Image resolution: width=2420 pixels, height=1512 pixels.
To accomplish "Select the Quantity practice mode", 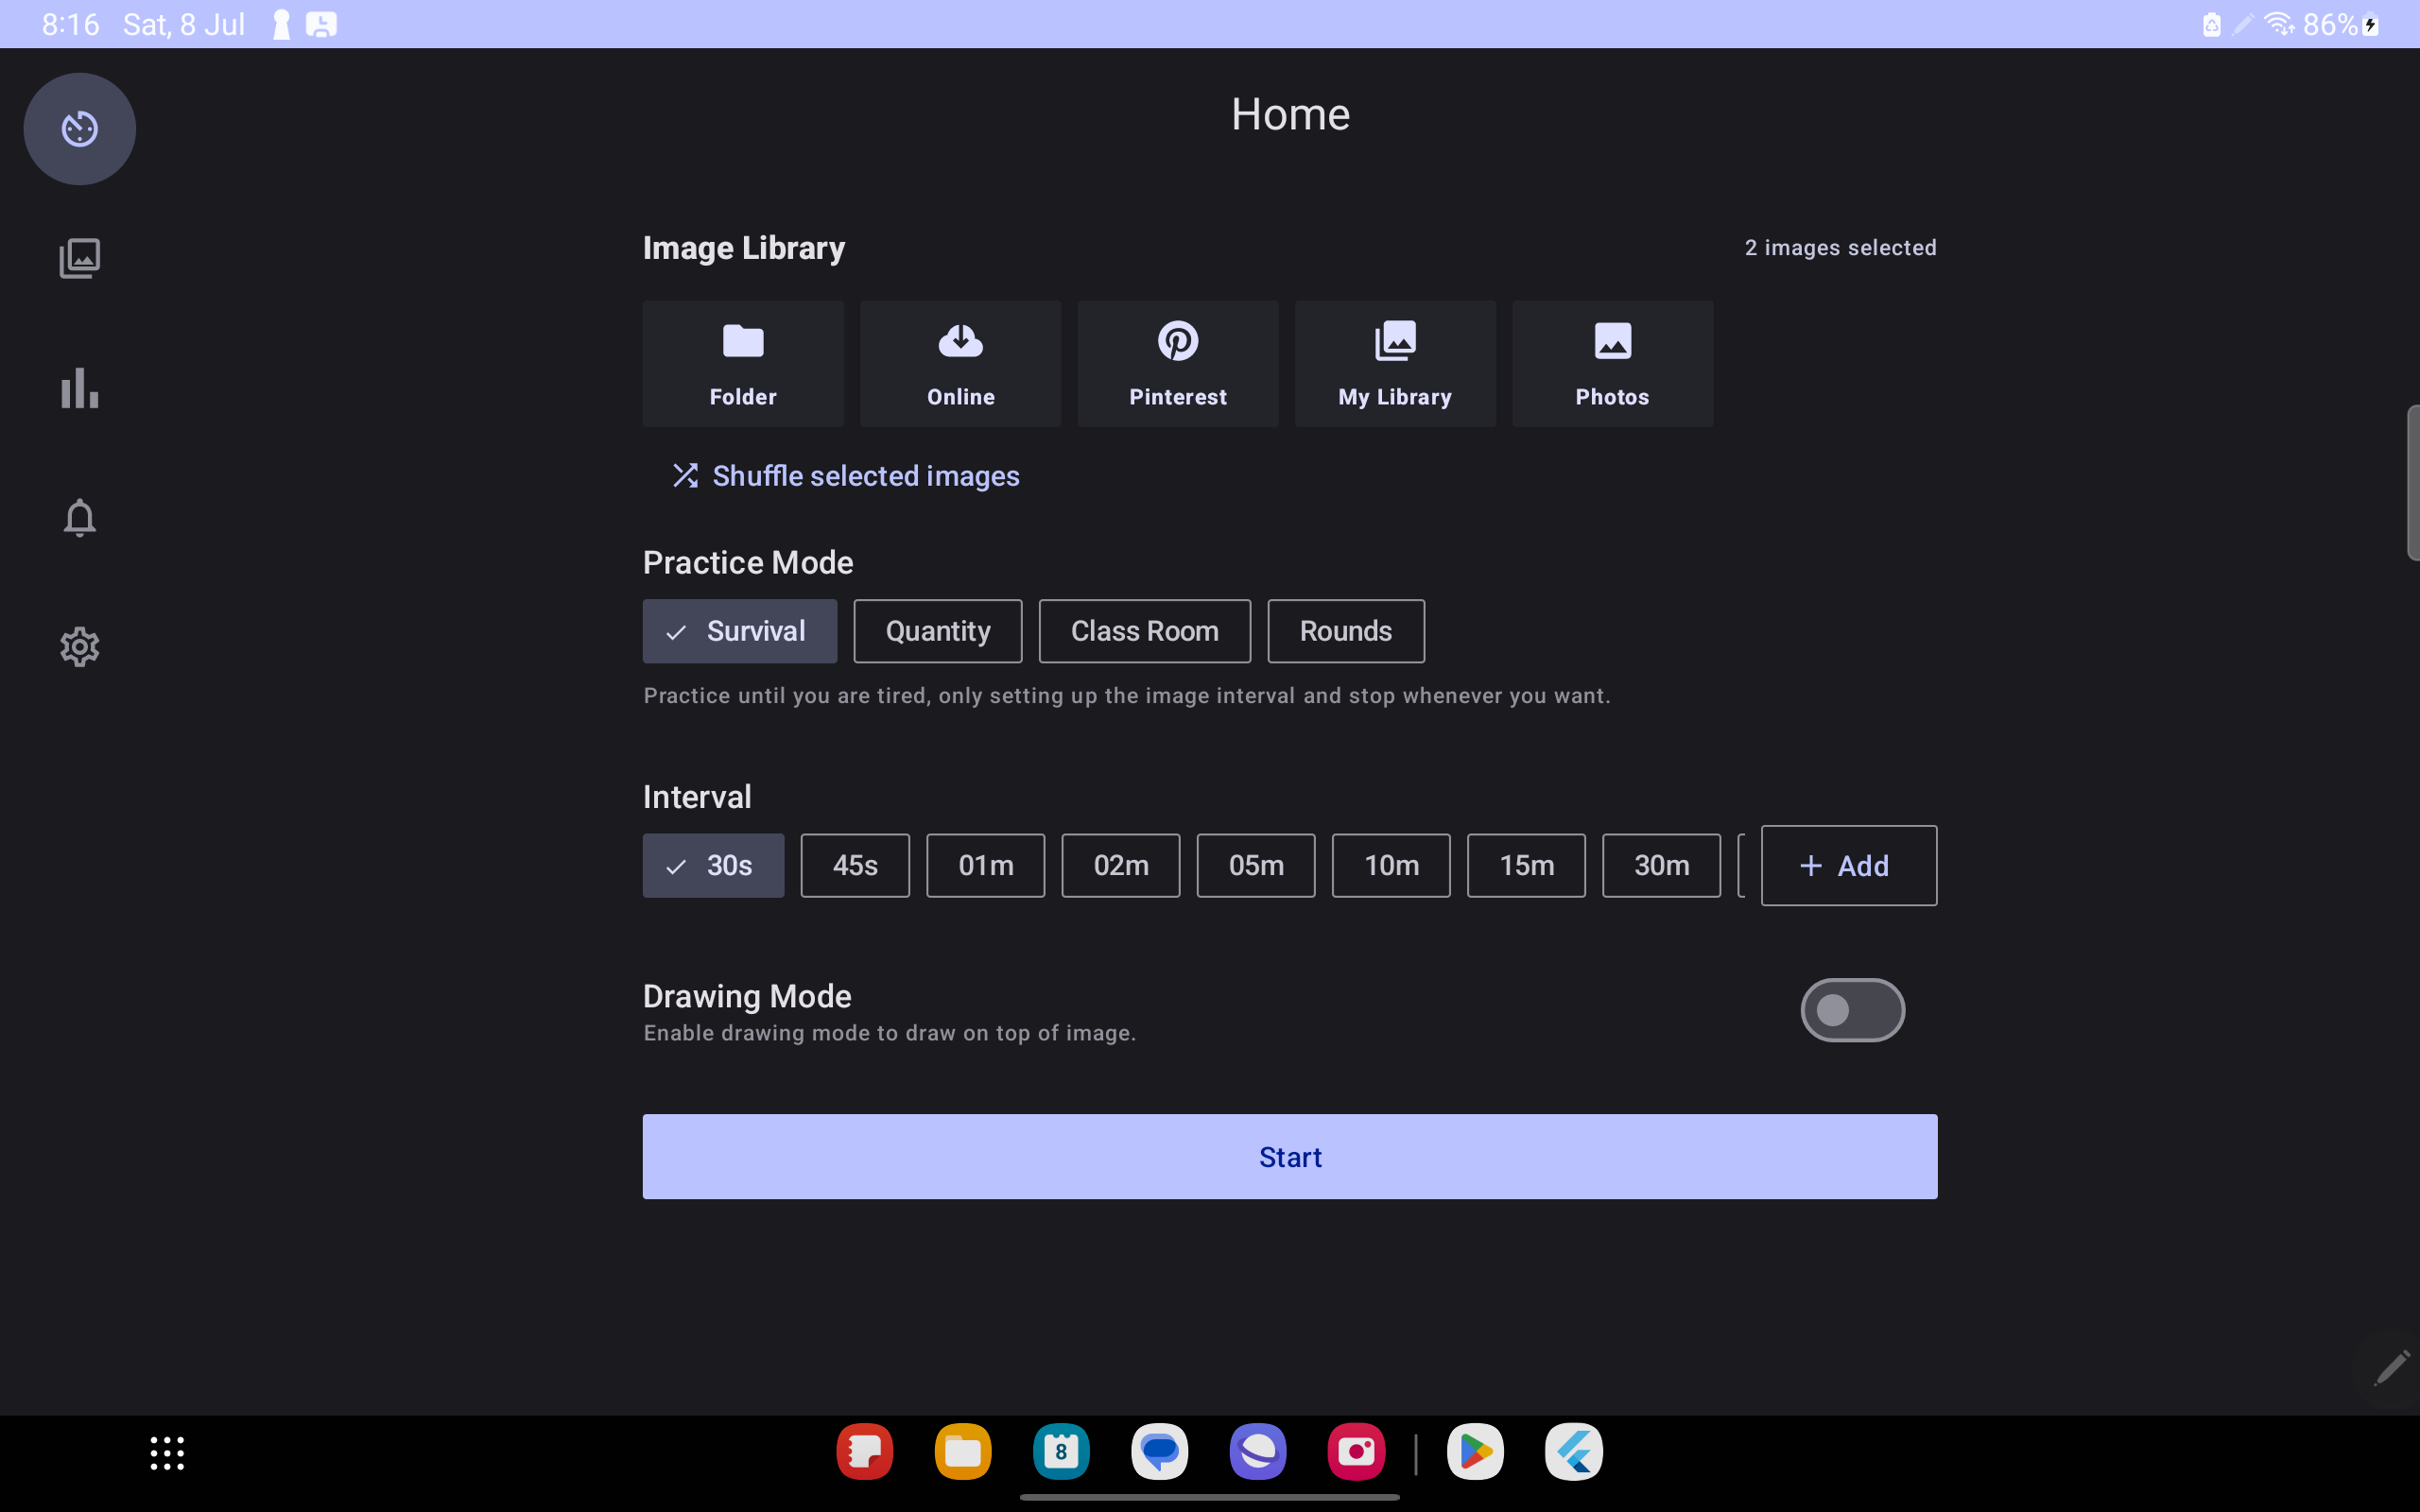I will (938, 631).
